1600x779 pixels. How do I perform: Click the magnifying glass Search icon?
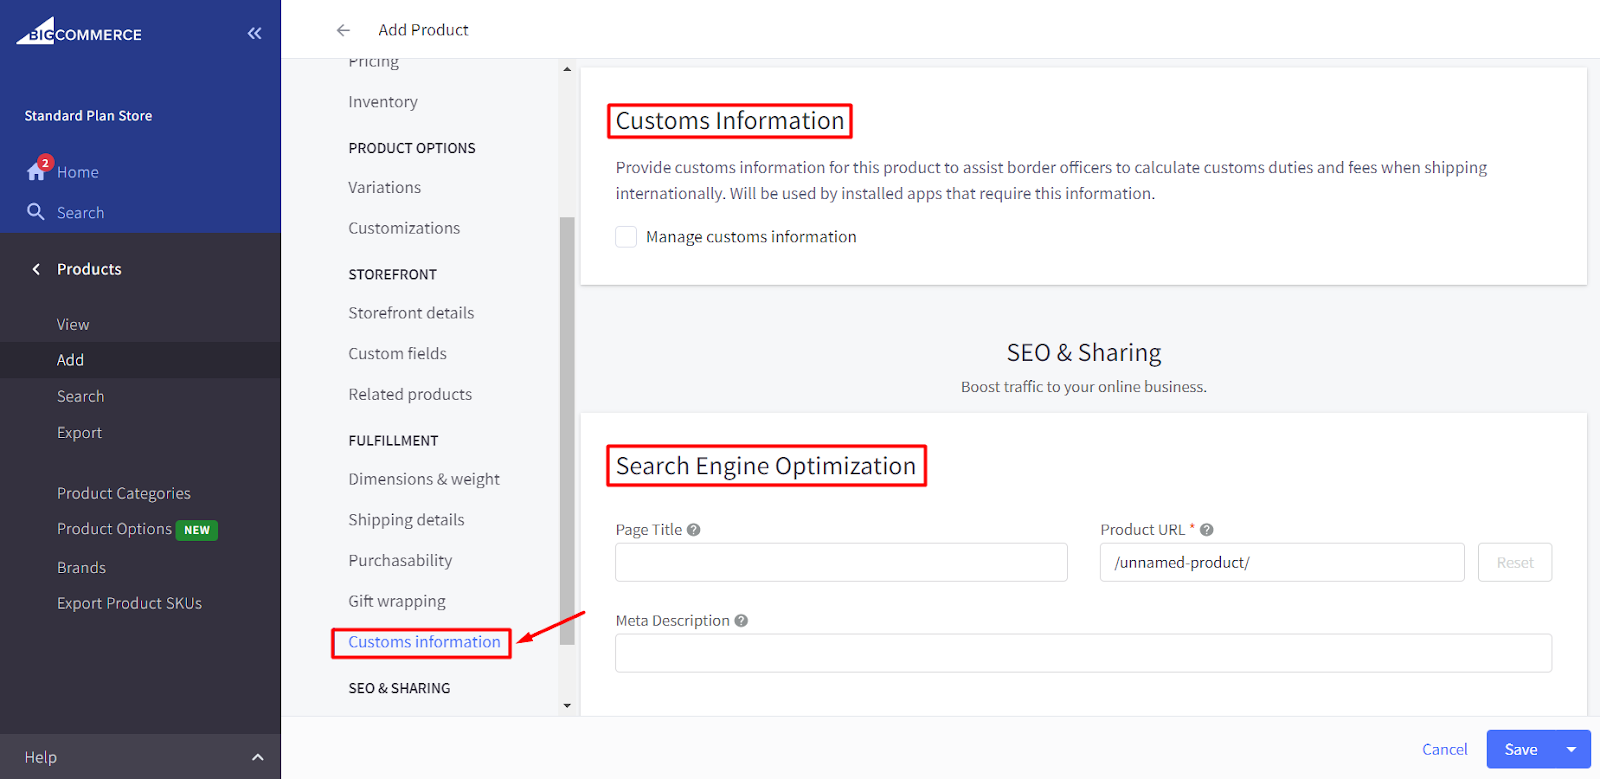tap(36, 212)
